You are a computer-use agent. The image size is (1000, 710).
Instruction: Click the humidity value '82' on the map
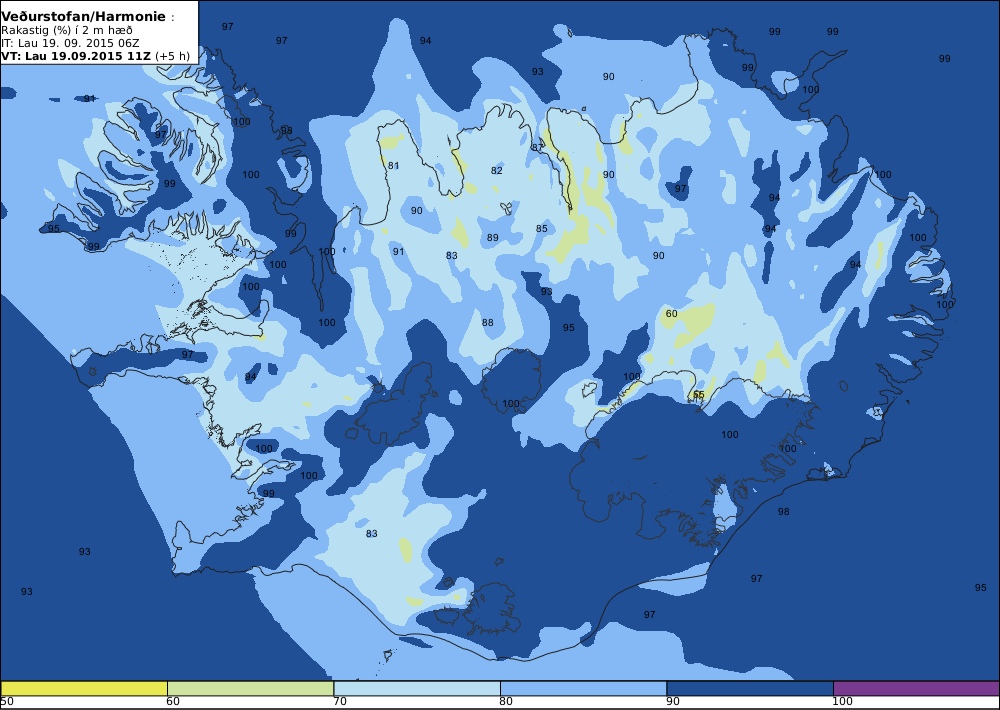pos(497,170)
